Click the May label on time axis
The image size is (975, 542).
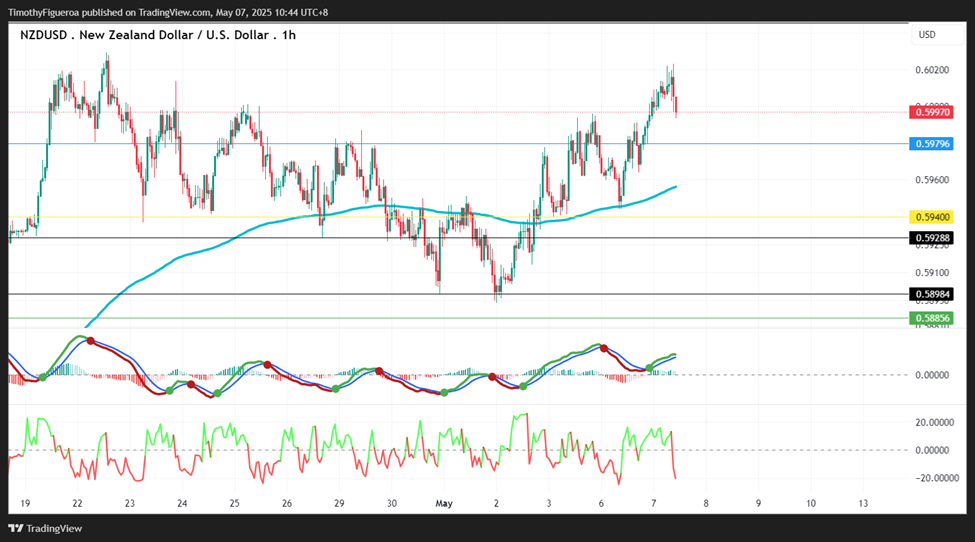pos(444,503)
